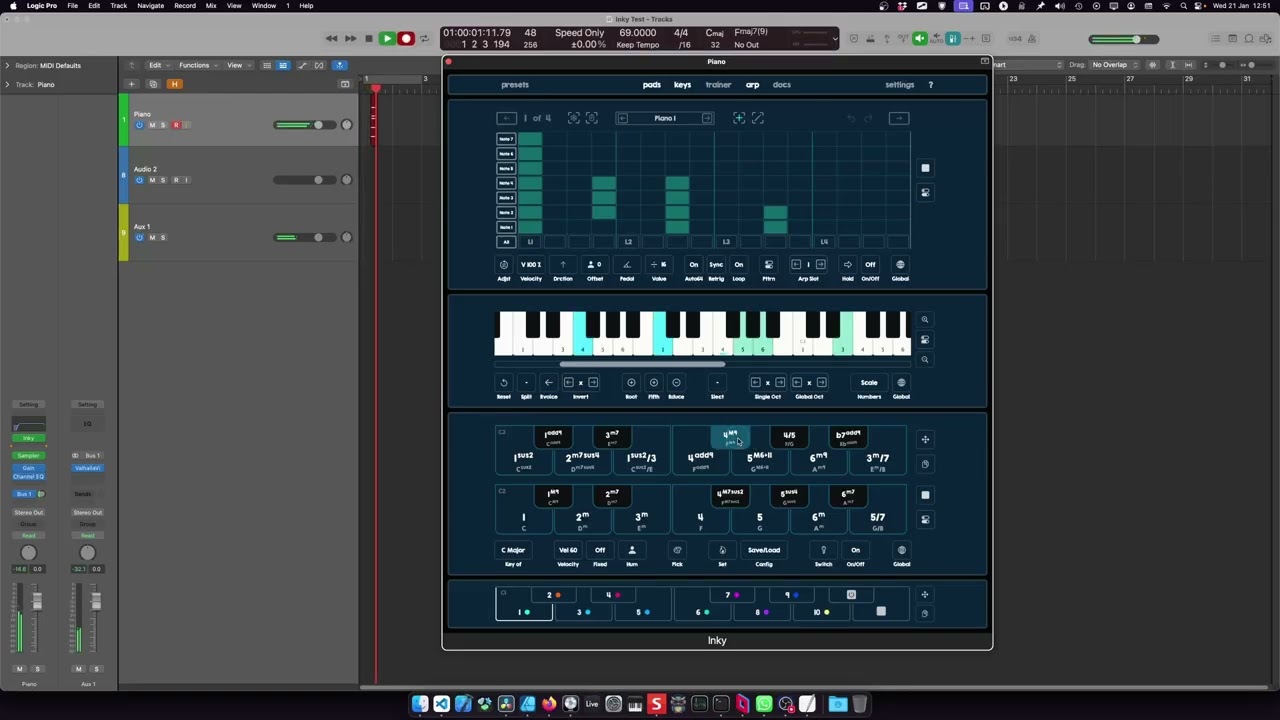Click the keyboard zoom in magnifier
The width and height of the screenshot is (1280, 720).
pos(925,320)
